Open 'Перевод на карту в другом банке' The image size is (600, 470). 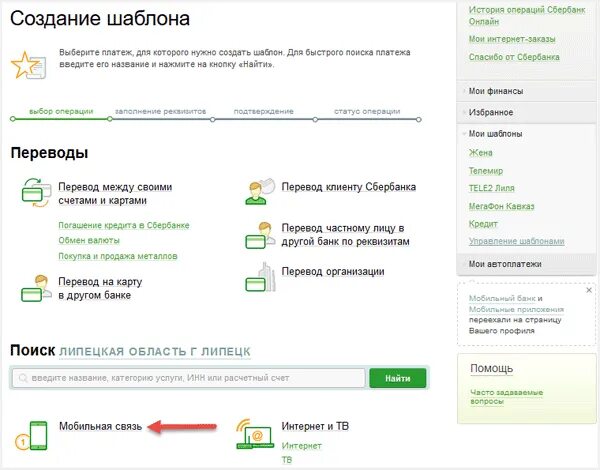pos(100,288)
